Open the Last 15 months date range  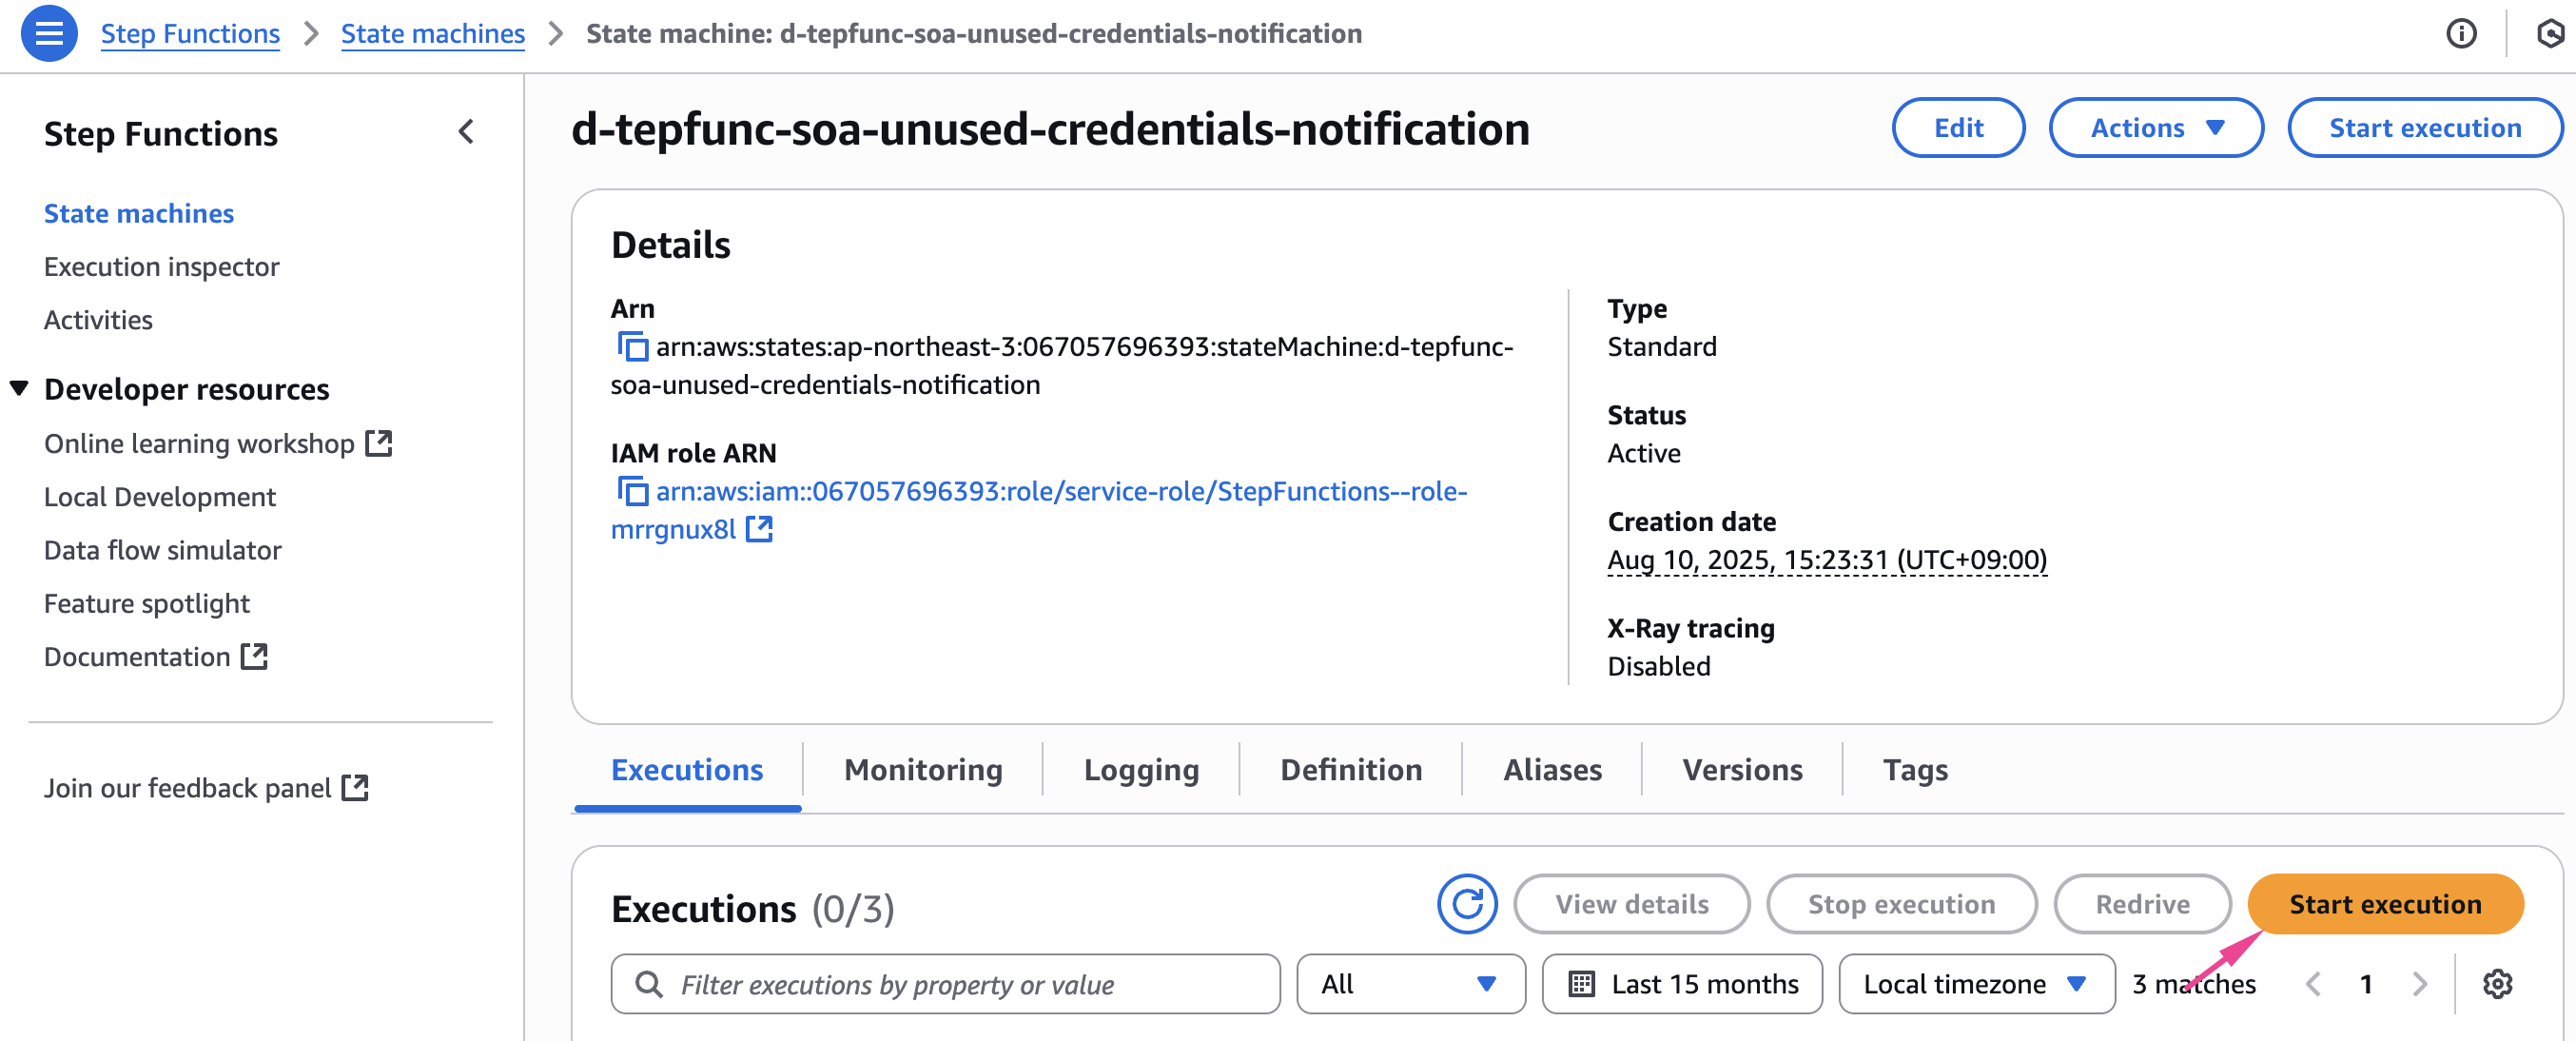(1682, 984)
